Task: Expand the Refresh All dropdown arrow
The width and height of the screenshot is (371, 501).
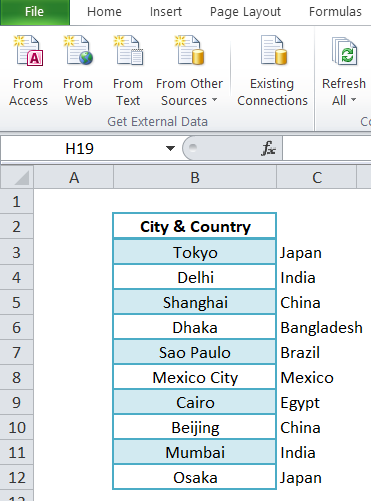Action: coord(354,100)
